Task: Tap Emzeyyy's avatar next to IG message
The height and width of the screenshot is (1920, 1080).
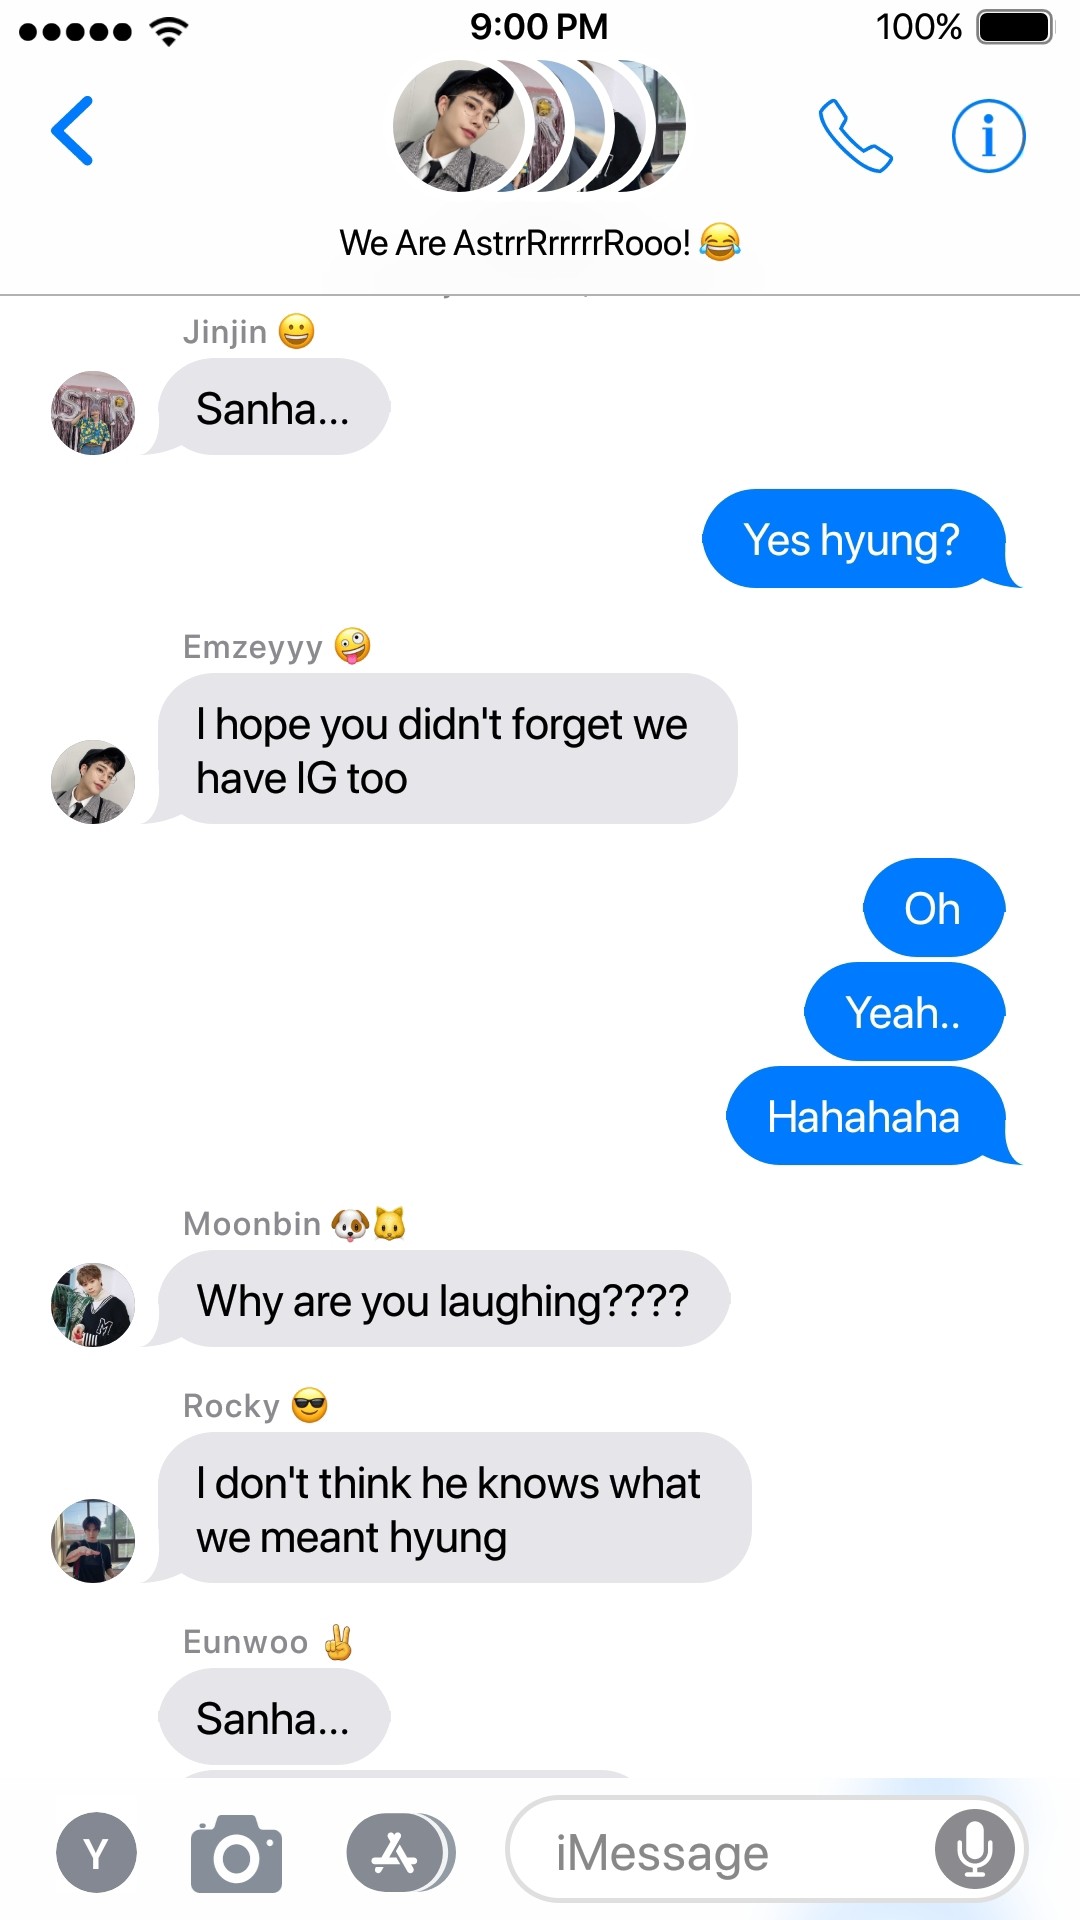Action: 93,782
